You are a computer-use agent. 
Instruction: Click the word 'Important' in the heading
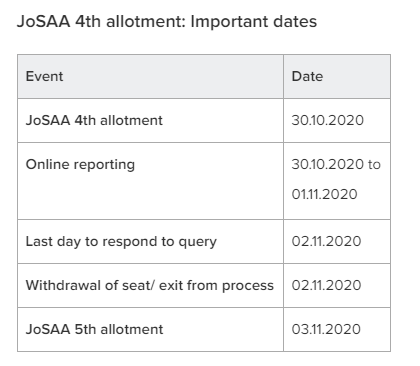click(x=229, y=22)
